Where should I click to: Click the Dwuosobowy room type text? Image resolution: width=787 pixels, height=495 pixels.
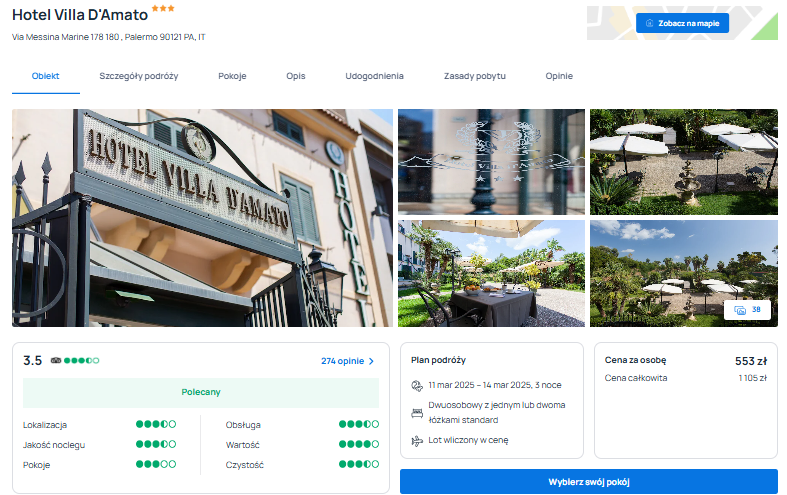496,413
